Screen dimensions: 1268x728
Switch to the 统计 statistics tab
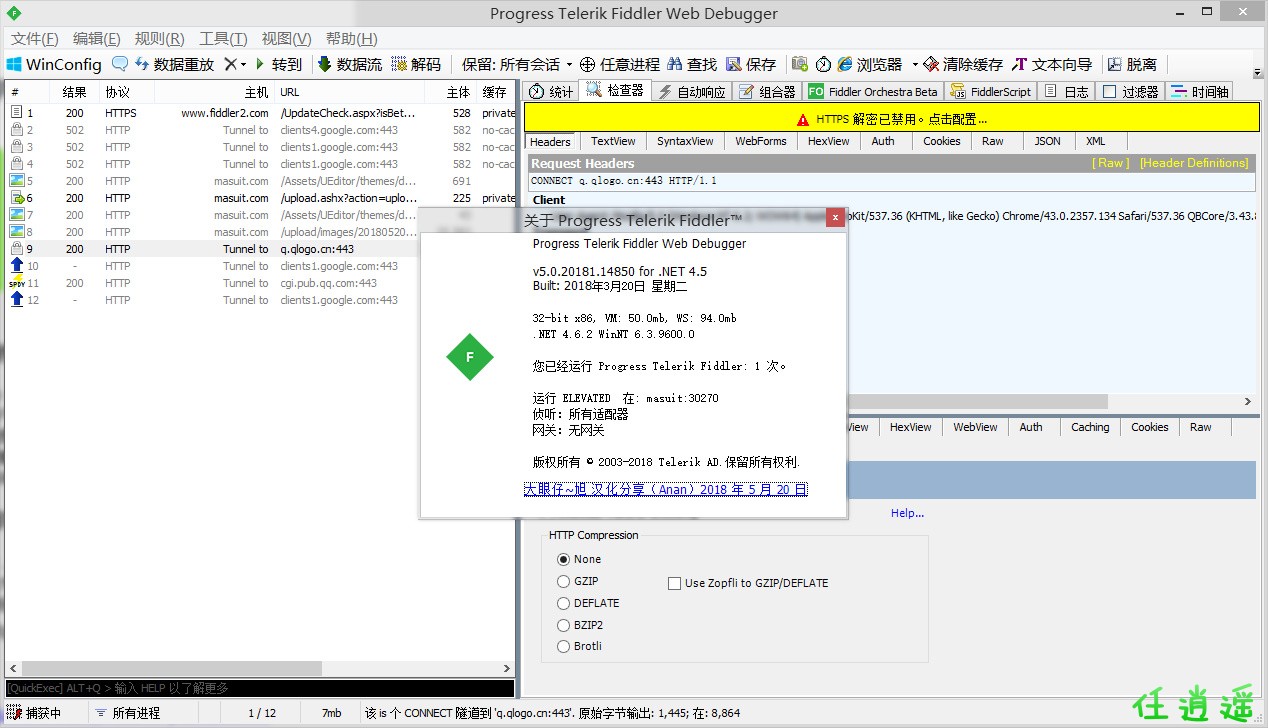[551, 91]
